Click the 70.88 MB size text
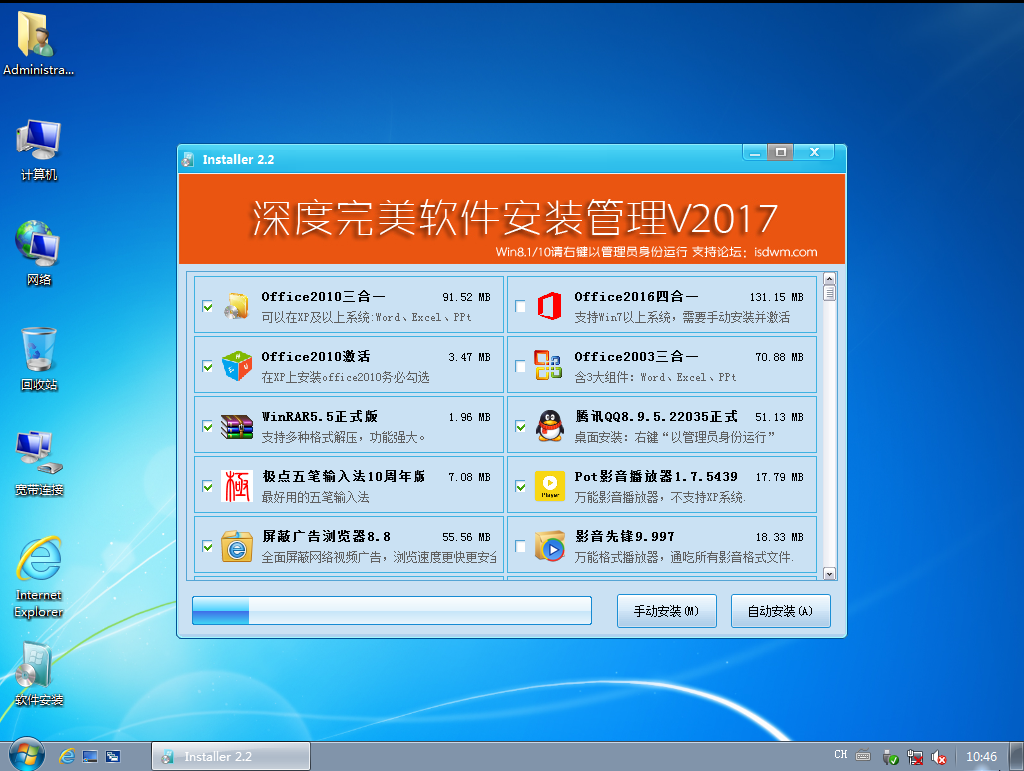This screenshot has height=771, width=1024. coord(779,357)
